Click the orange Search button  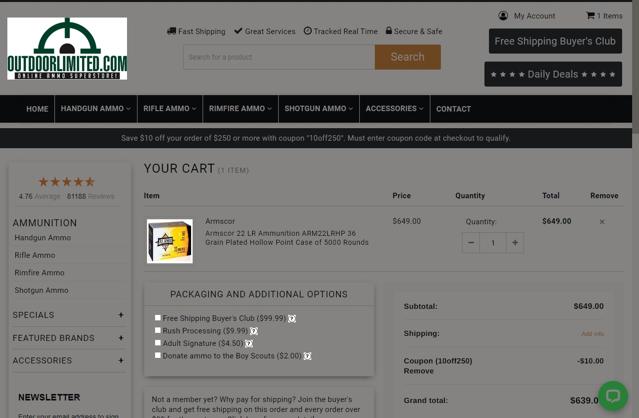pyautogui.click(x=408, y=57)
